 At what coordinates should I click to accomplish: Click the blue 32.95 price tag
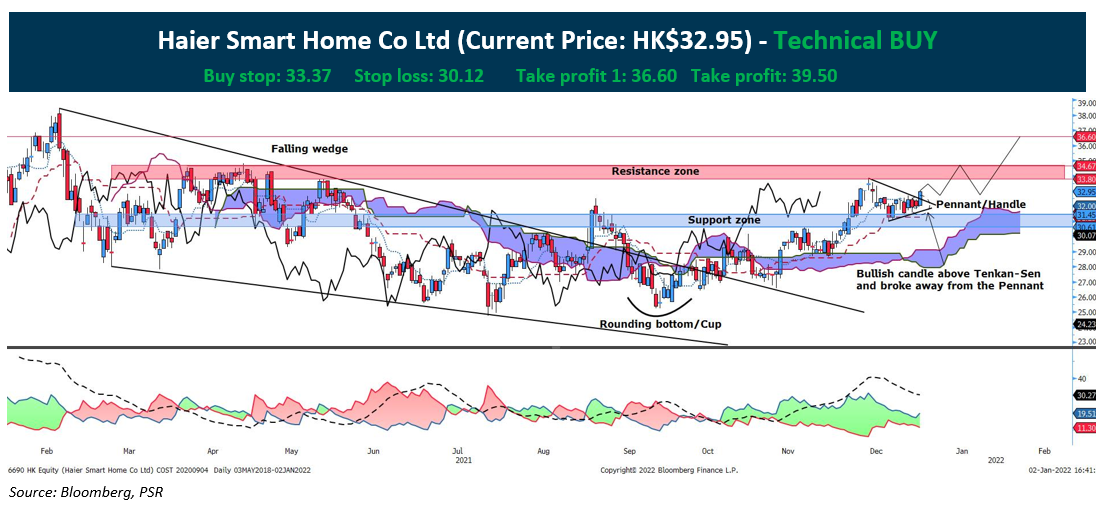[1086, 192]
